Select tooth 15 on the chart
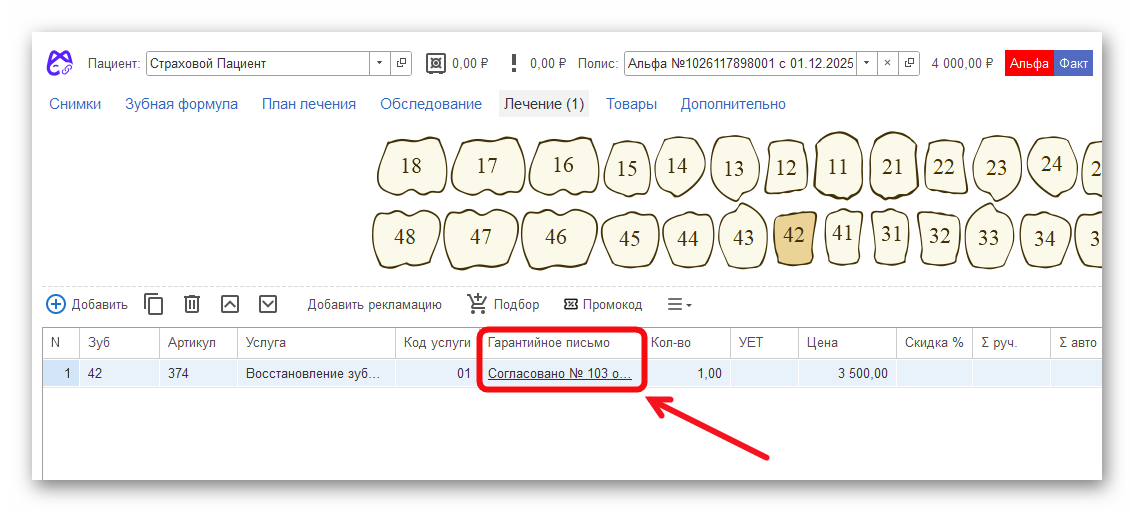 (628, 168)
